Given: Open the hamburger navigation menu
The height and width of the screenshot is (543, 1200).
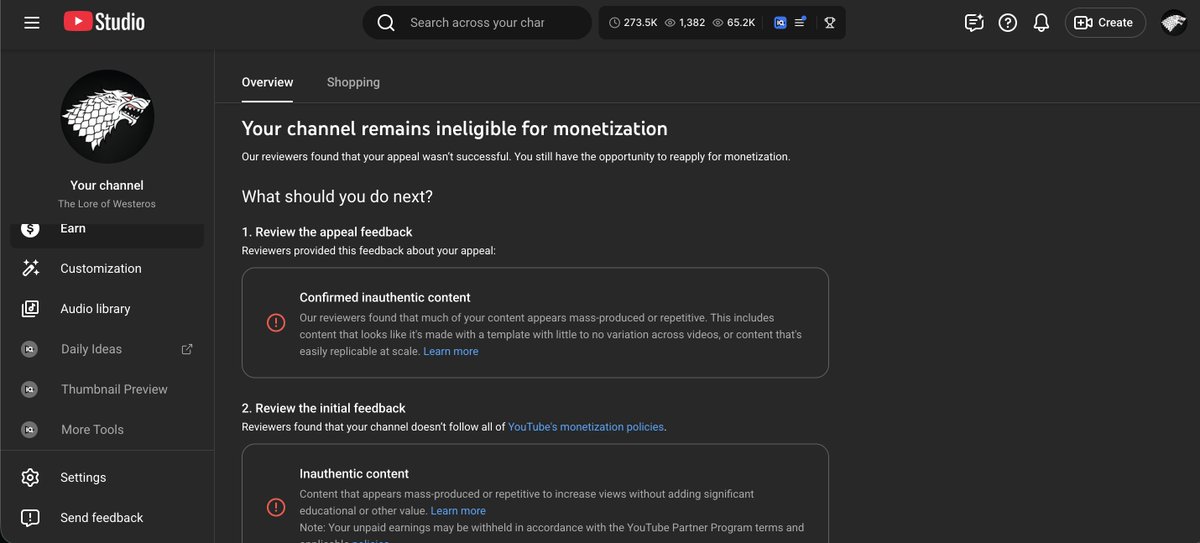Looking at the screenshot, I should [x=32, y=22].
